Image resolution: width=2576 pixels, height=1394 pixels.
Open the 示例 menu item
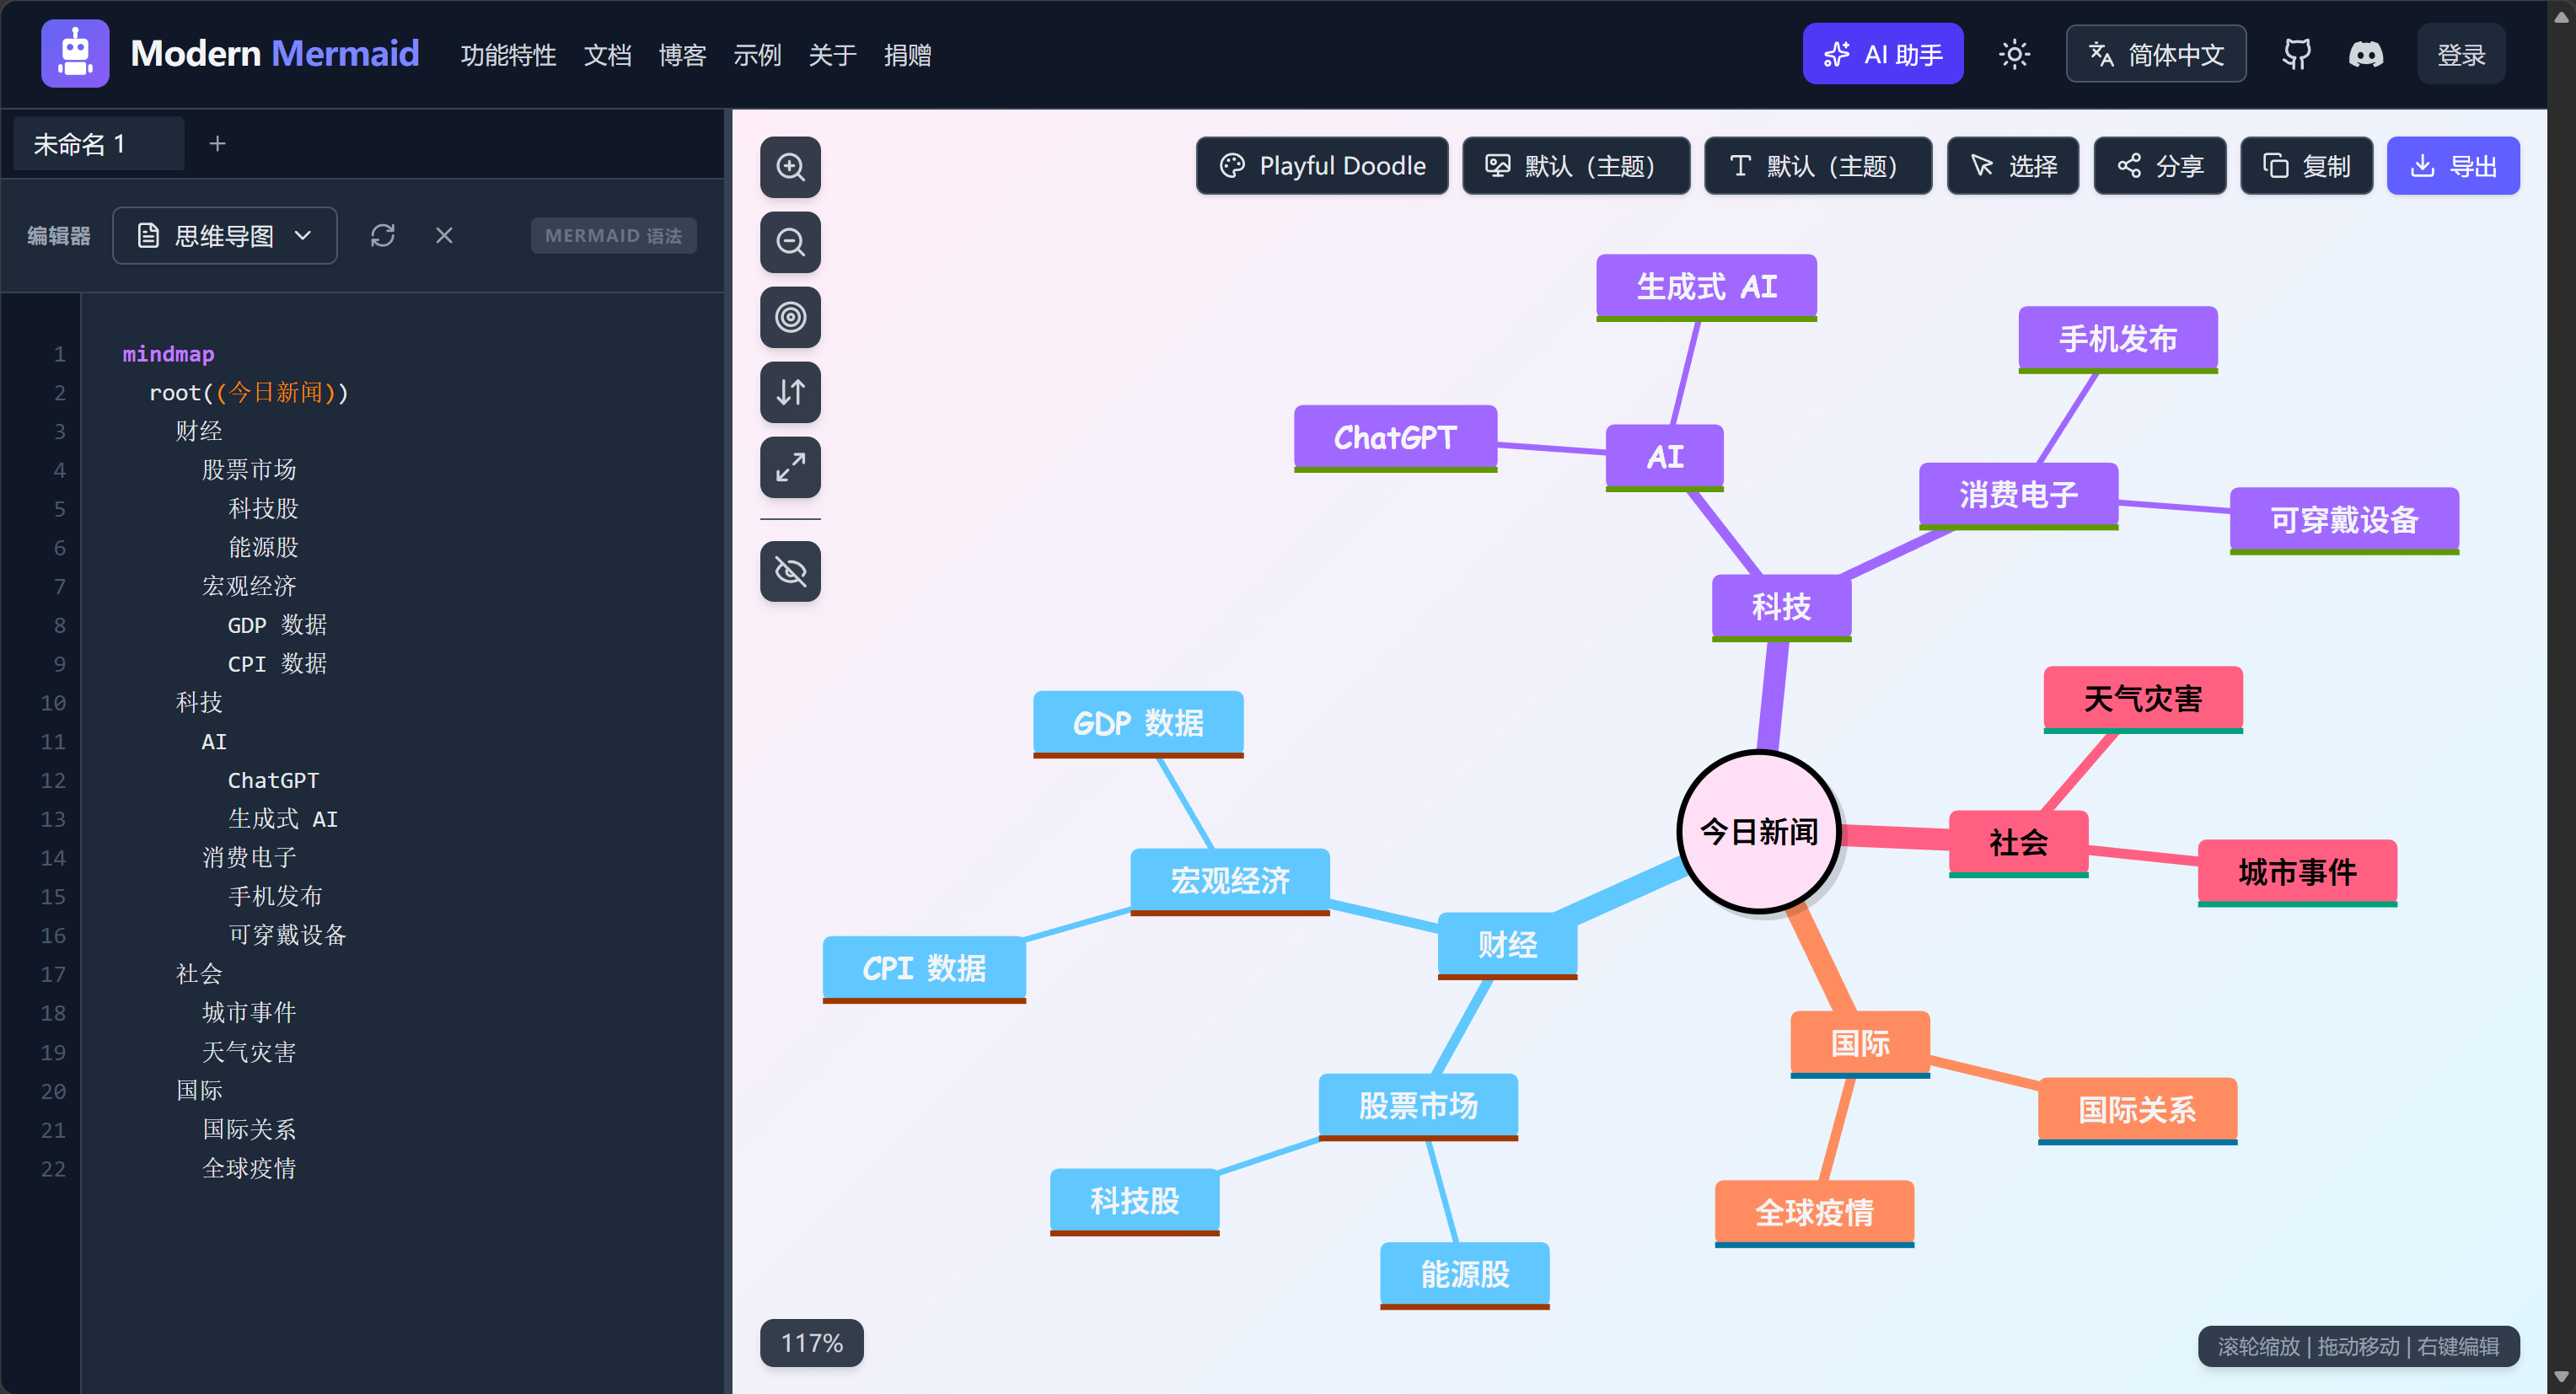pos(757,55)
